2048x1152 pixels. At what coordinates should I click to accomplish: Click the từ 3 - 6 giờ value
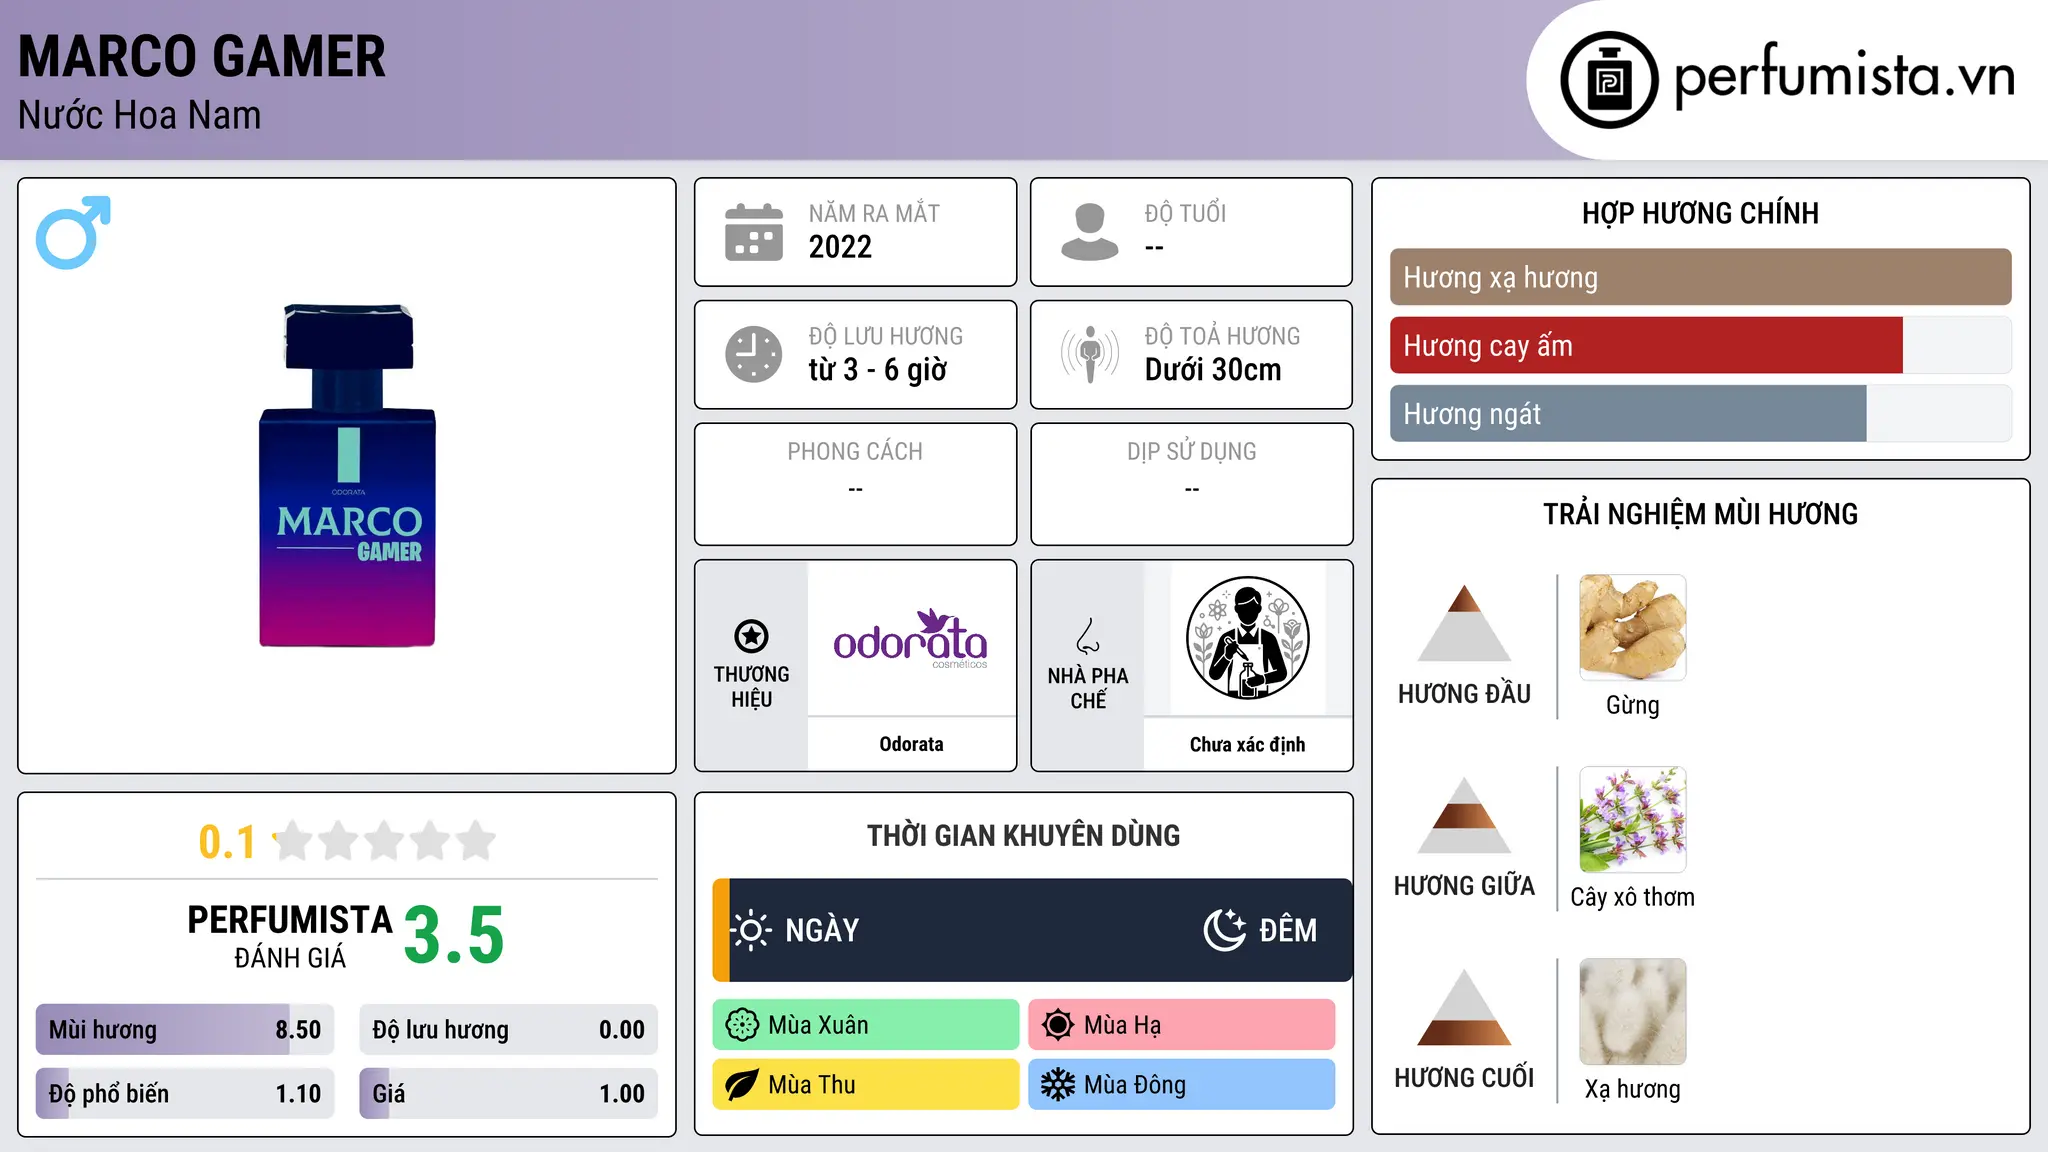click(878, 369)
